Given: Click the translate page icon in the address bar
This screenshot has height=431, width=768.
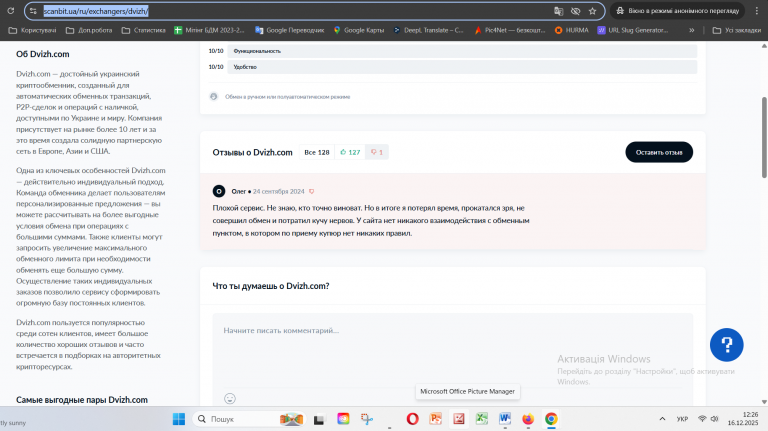Looking at the screenshot, I should (x=558, y=11).
